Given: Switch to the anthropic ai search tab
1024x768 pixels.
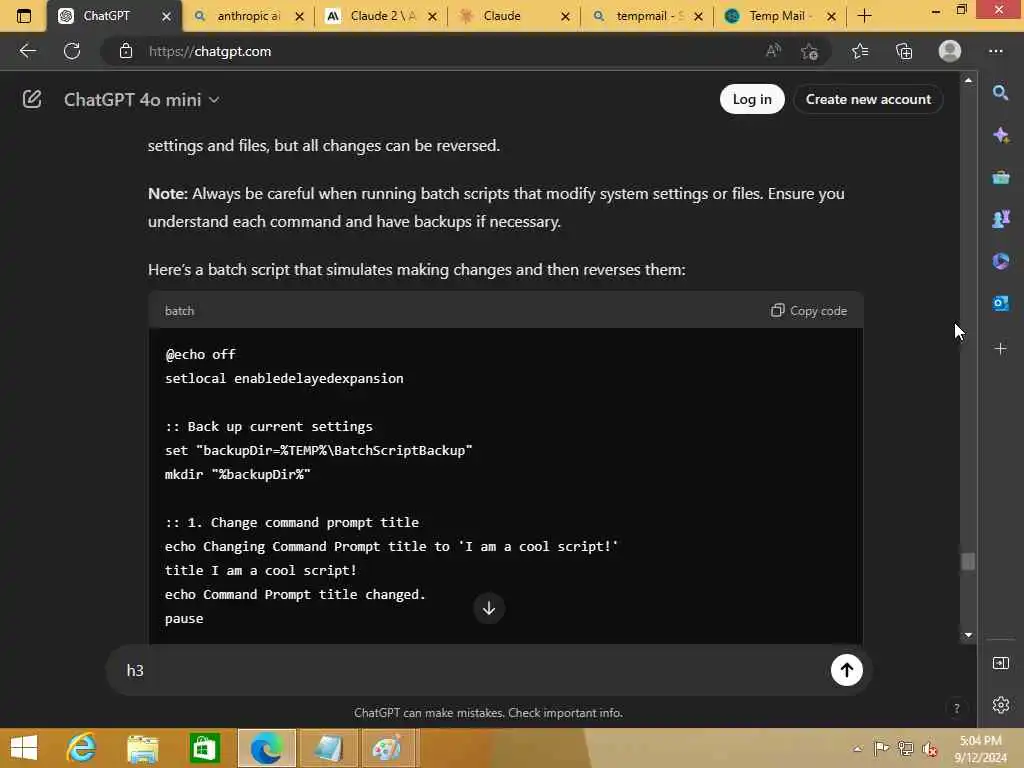Looking at the screenshot, I should pyautogui.click(x=248, y=16).
